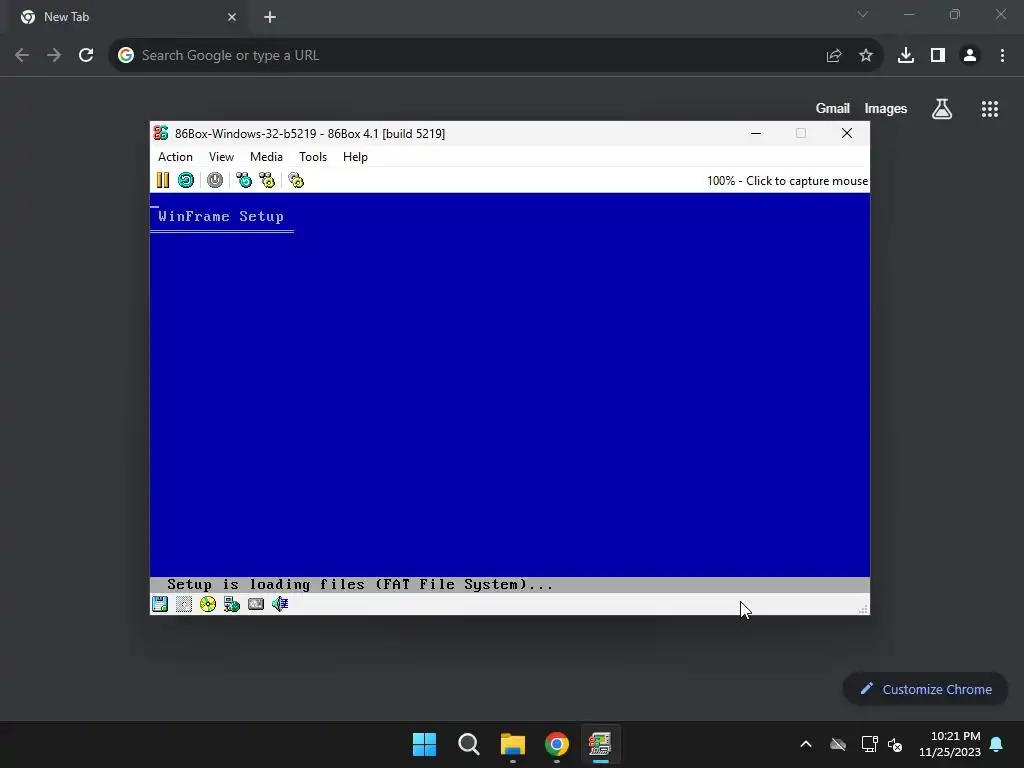The width and height of the screenshot is (1024, 768).
Task: Click the network display tray icon
Action: [869, 744]
